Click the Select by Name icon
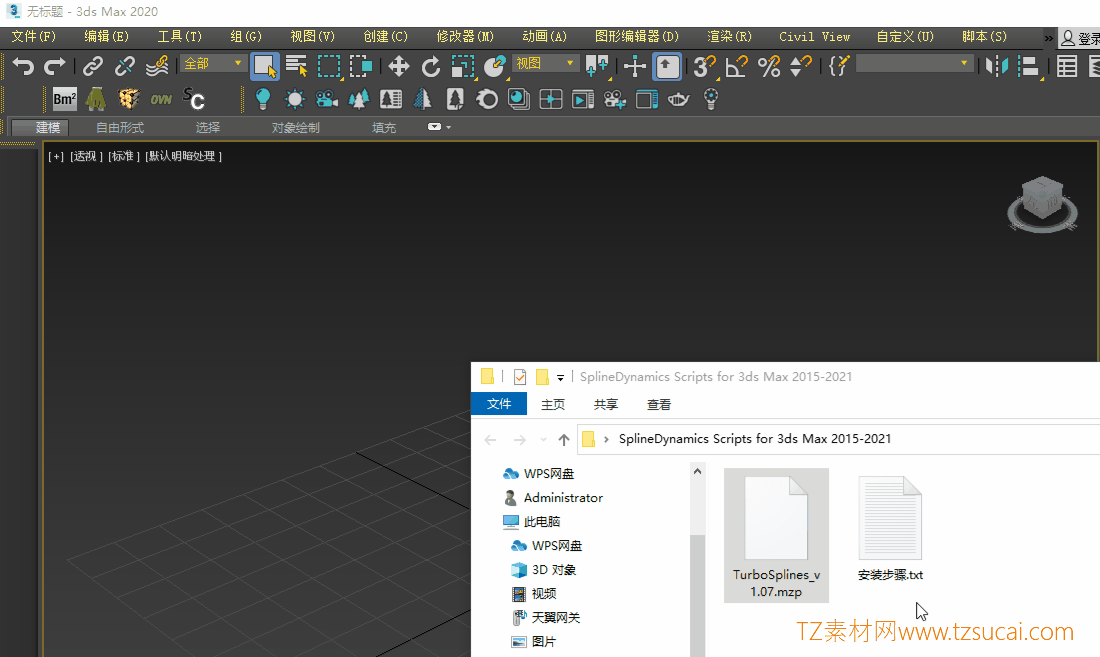 (297, 67)
